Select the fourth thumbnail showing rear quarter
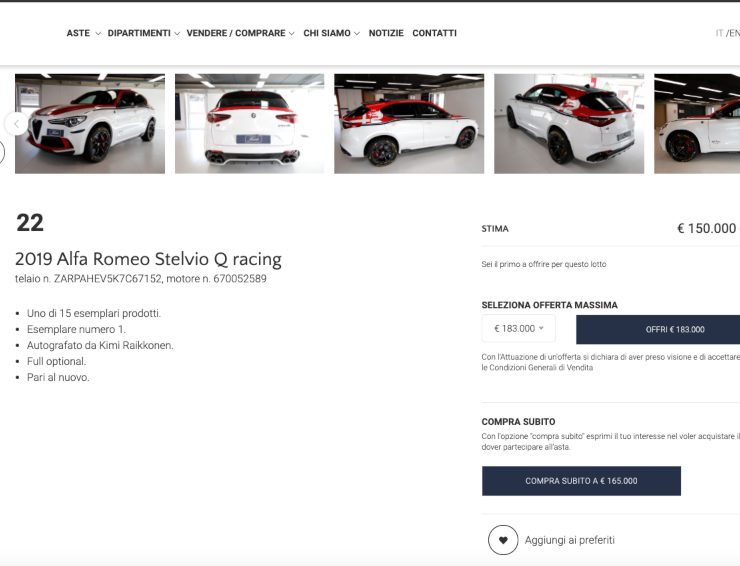Image resolution: width=740 pixels, height=566 pixels. click(x=569, y=124)
